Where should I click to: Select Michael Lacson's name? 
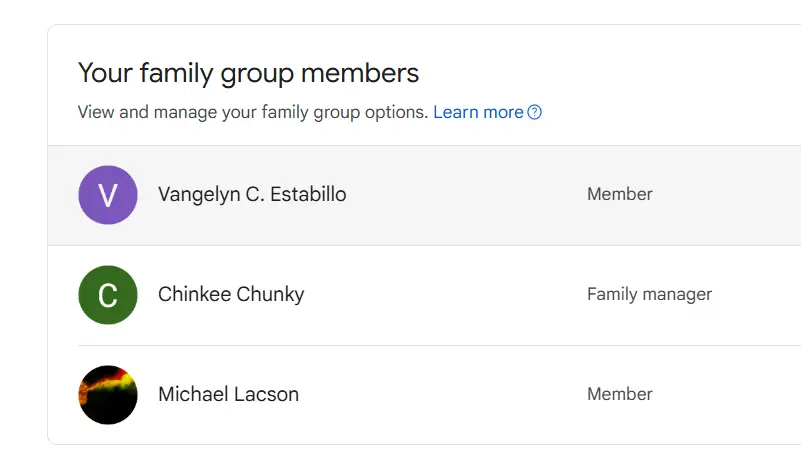[228, 394]
